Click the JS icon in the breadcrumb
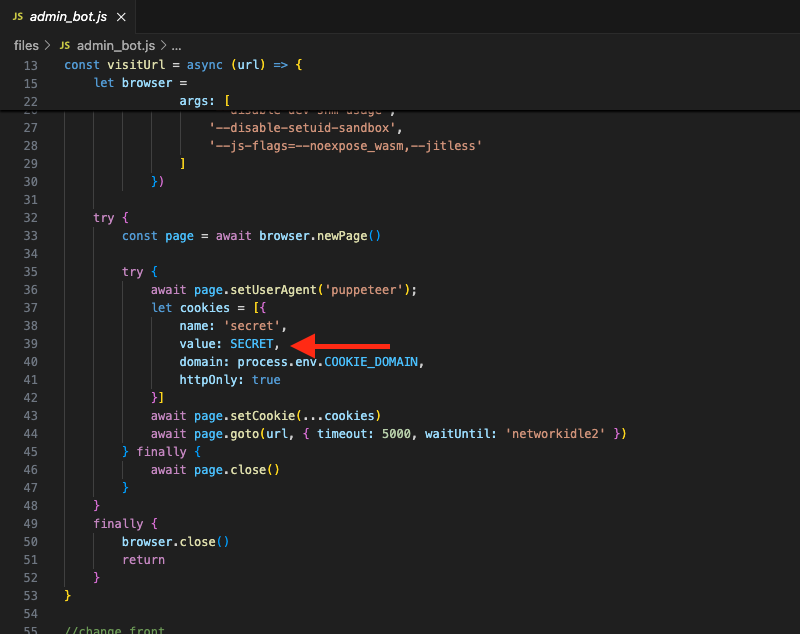Viewport: 800px width, 634px height. tap(66, 46)
